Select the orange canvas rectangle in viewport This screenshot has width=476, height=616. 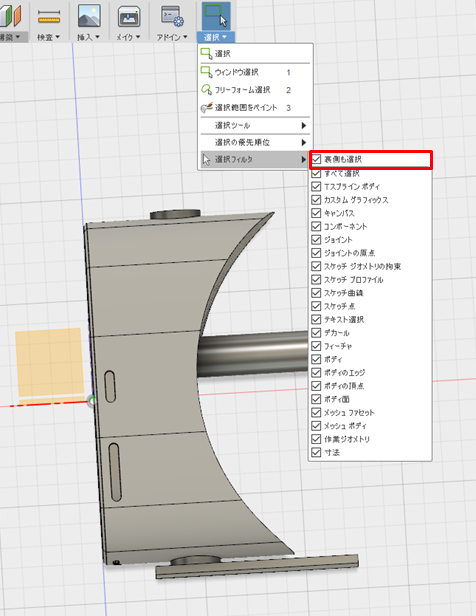50,362
